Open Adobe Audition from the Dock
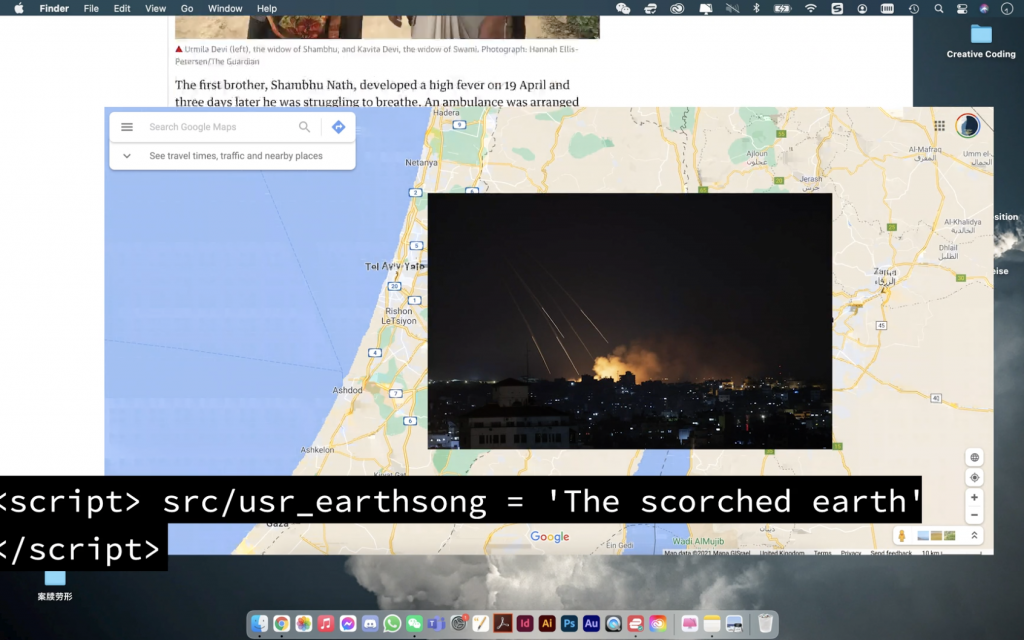1024x640 pixels. click(x=591, y=624)
